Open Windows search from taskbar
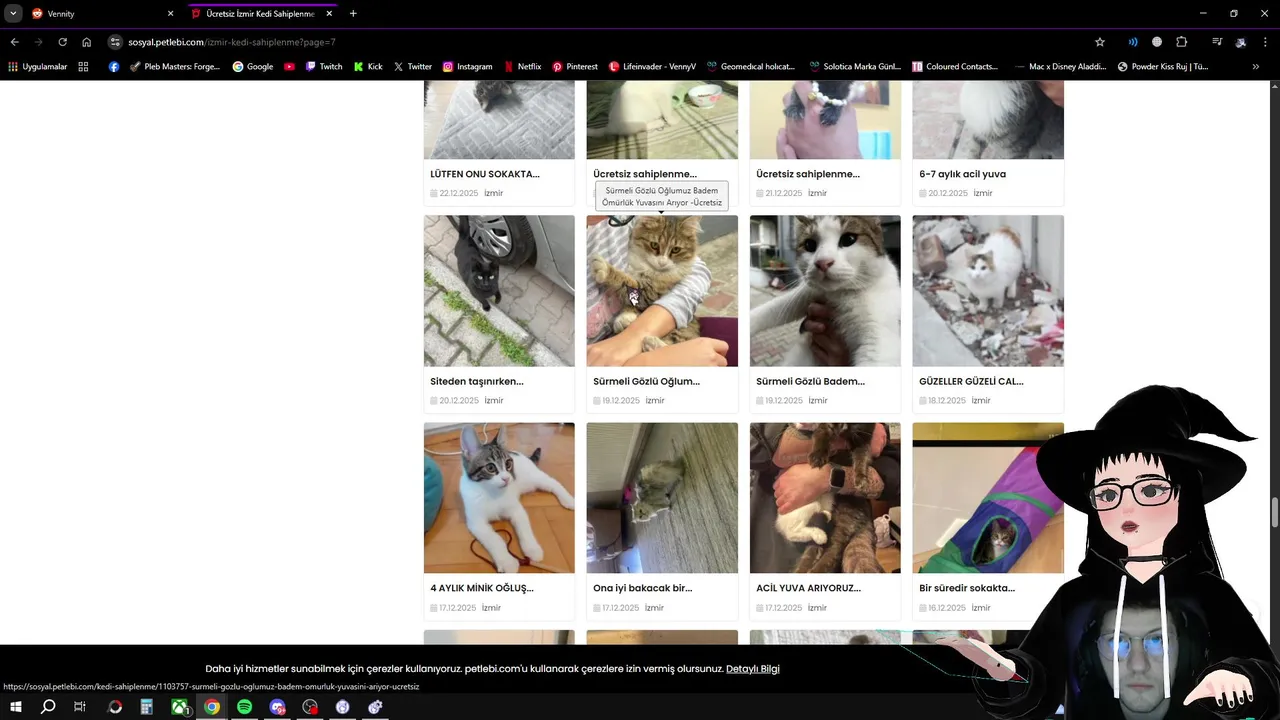 [48, 707]
